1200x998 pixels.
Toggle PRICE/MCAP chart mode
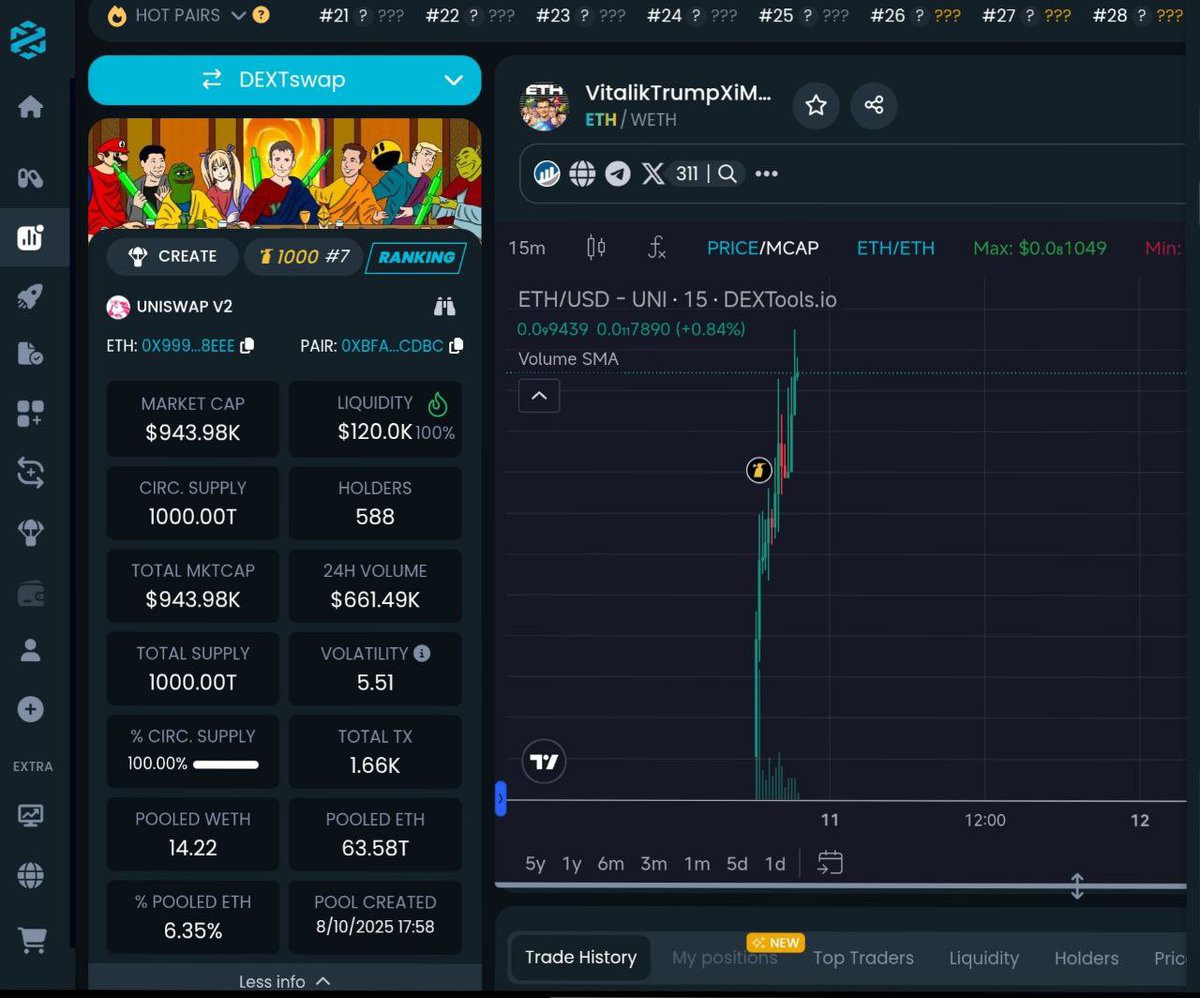coord(763,248)
